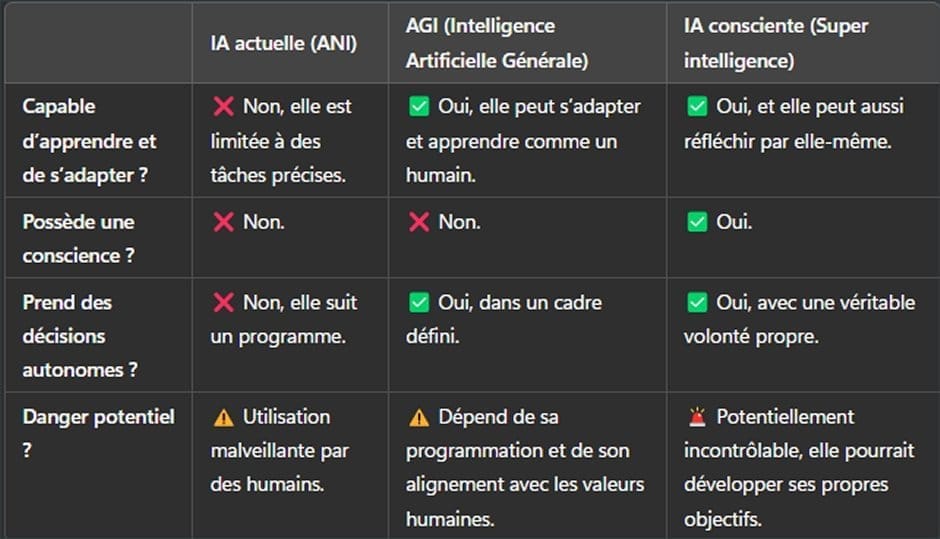Image resolution: width=940 pixels, height=539 pixels.
Task: Click row label 'Capable d'apprendre et de s'adapter ?'
Action: pyautogui.click(x=89, y=141)
